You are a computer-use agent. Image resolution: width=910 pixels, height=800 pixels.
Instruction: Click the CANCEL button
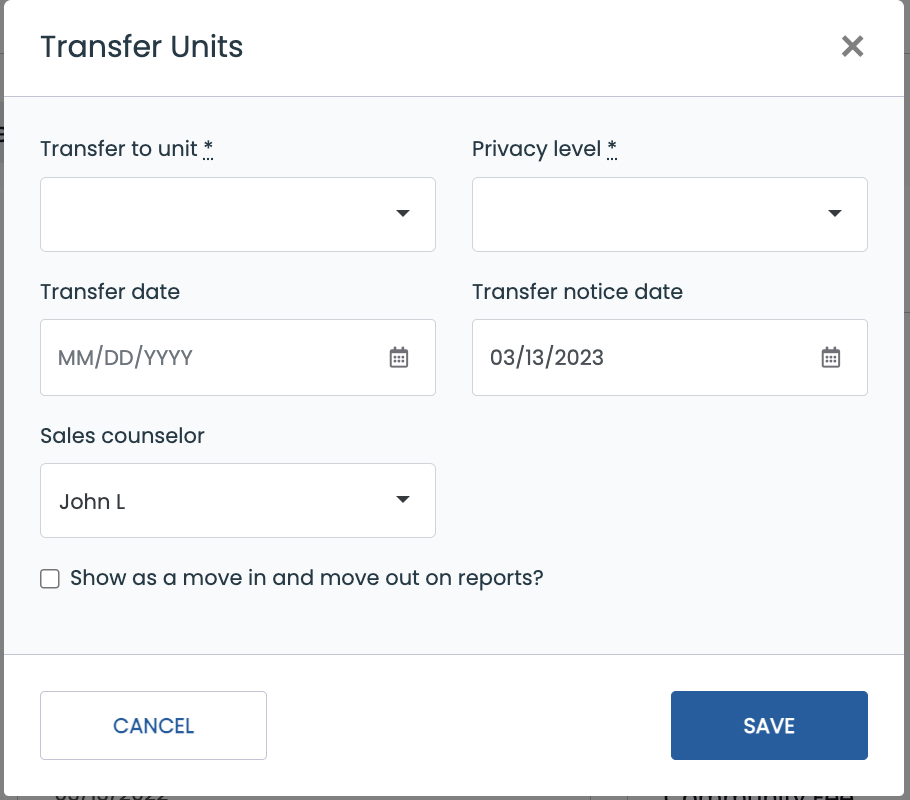pyautogui.click(x=153, y=725)
